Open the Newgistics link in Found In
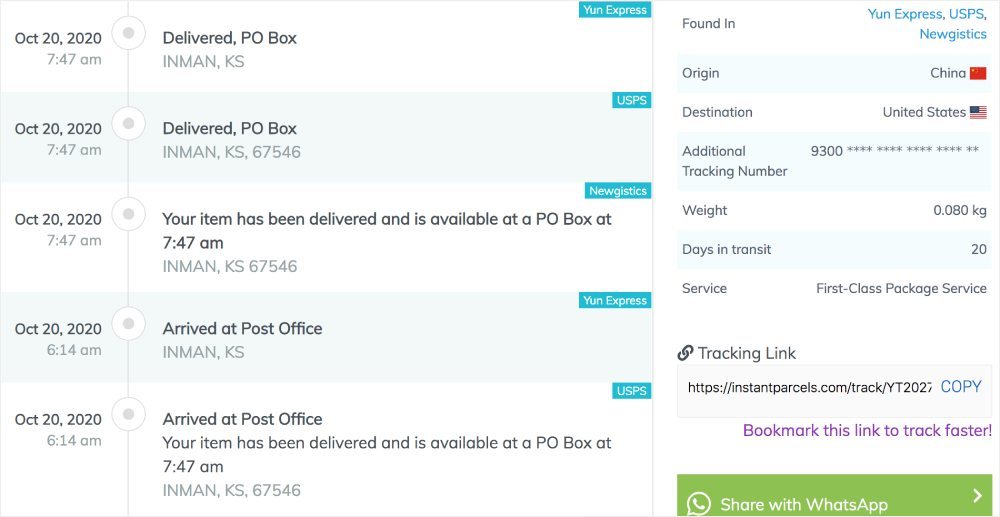The width and height of the screenshot is (1000, 517). point(952,34)
